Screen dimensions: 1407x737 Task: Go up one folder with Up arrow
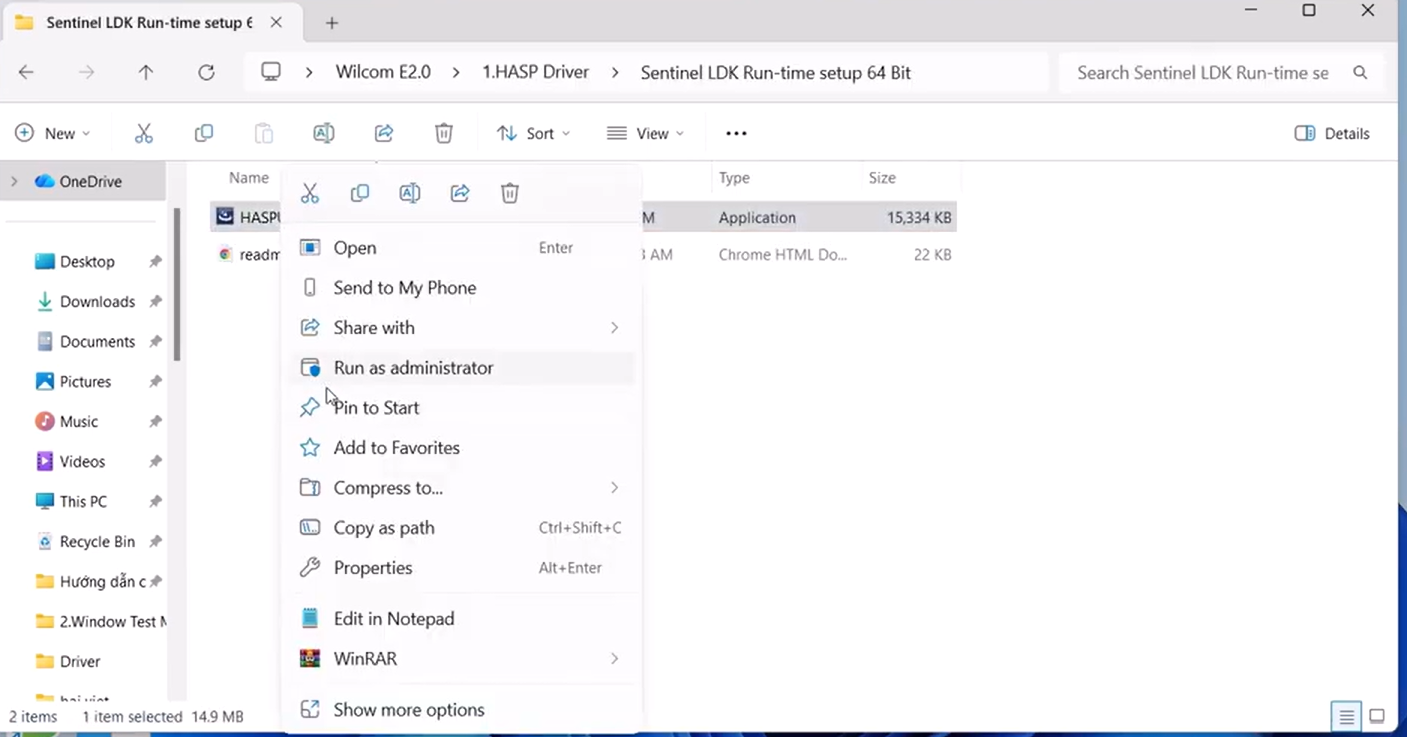pyautogui.click(x=146, y=73)
